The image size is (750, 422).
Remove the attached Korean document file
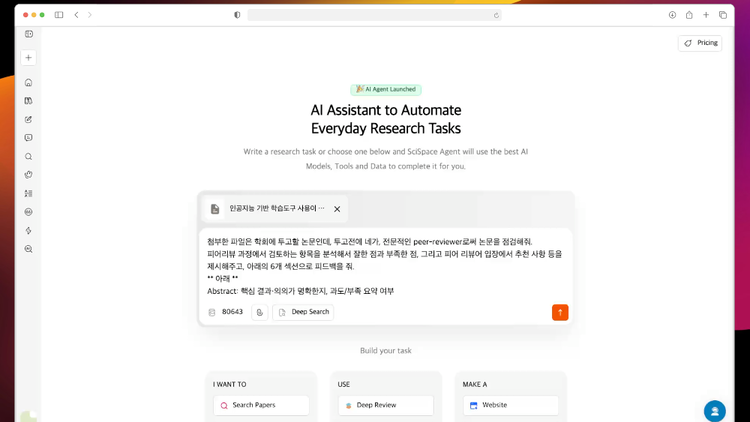pos(337,209)
